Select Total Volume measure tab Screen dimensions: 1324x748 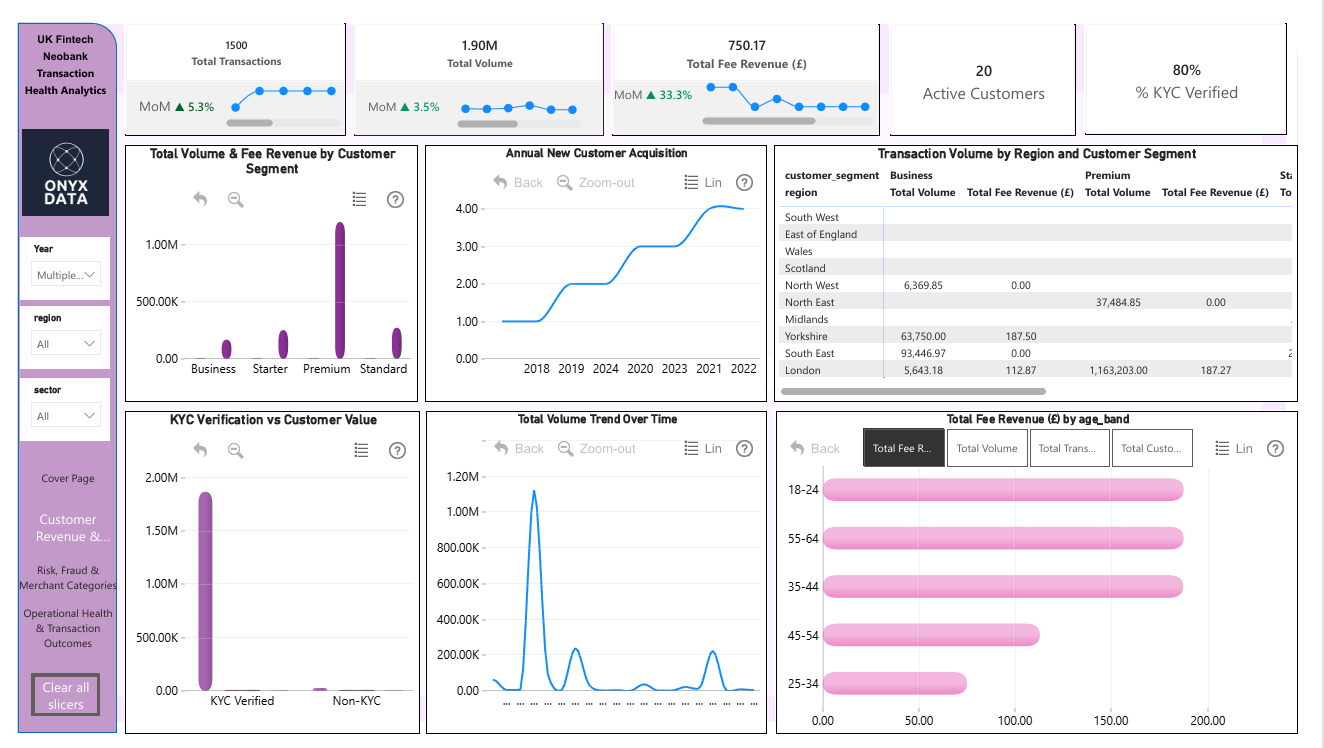pyautogui.click(x=987, y=448)
